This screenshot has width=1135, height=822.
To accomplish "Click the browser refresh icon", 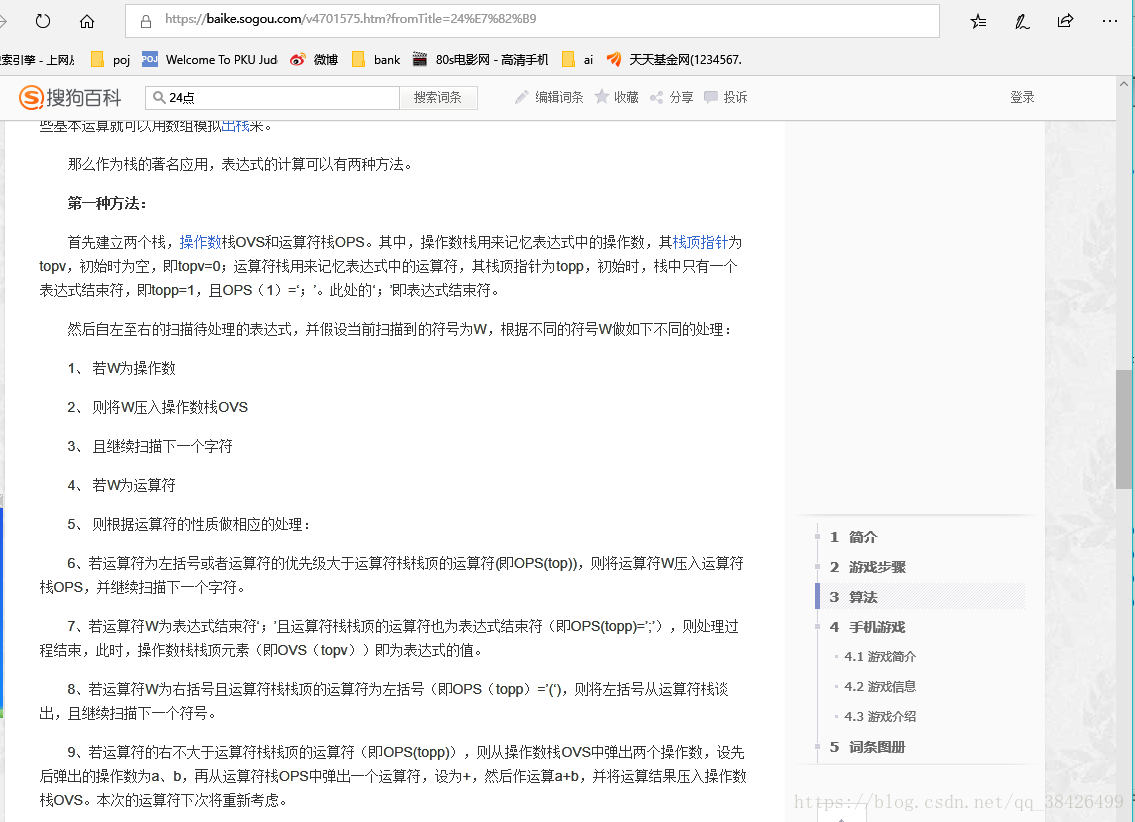I will pyautogui.click(x=43, y=21).
